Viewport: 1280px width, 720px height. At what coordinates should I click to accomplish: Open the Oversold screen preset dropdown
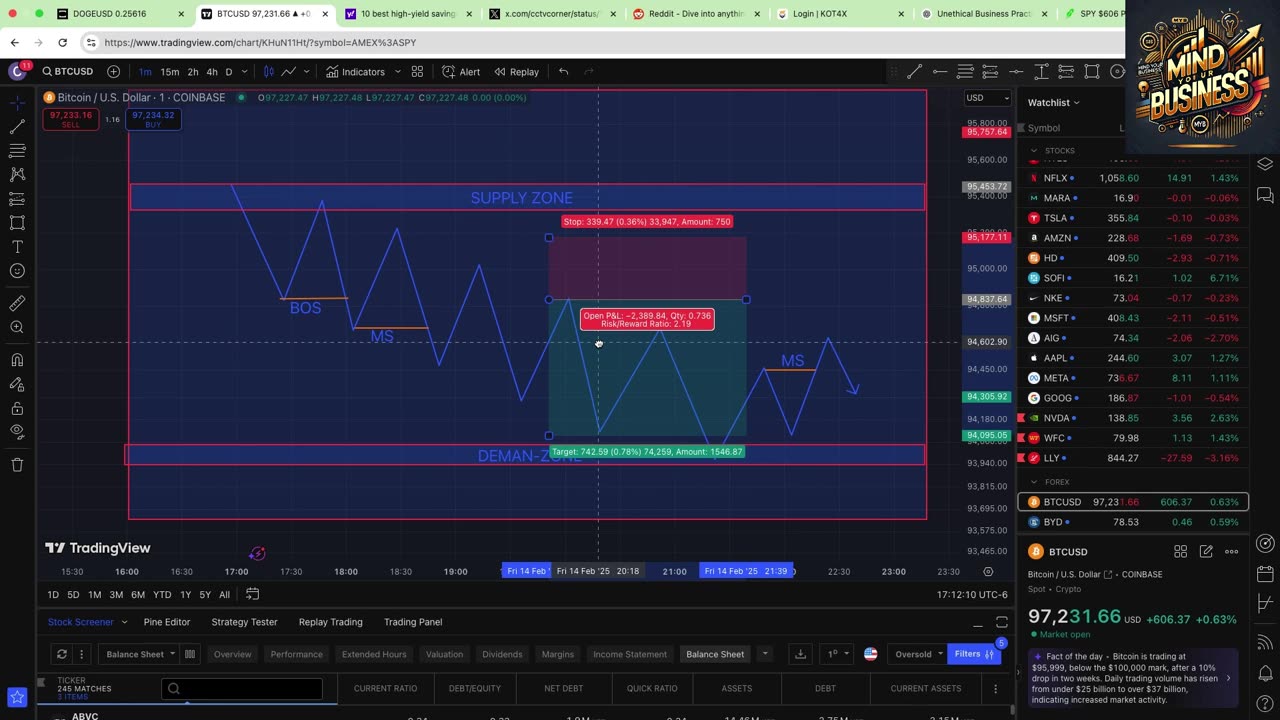[x=919, y=654]
